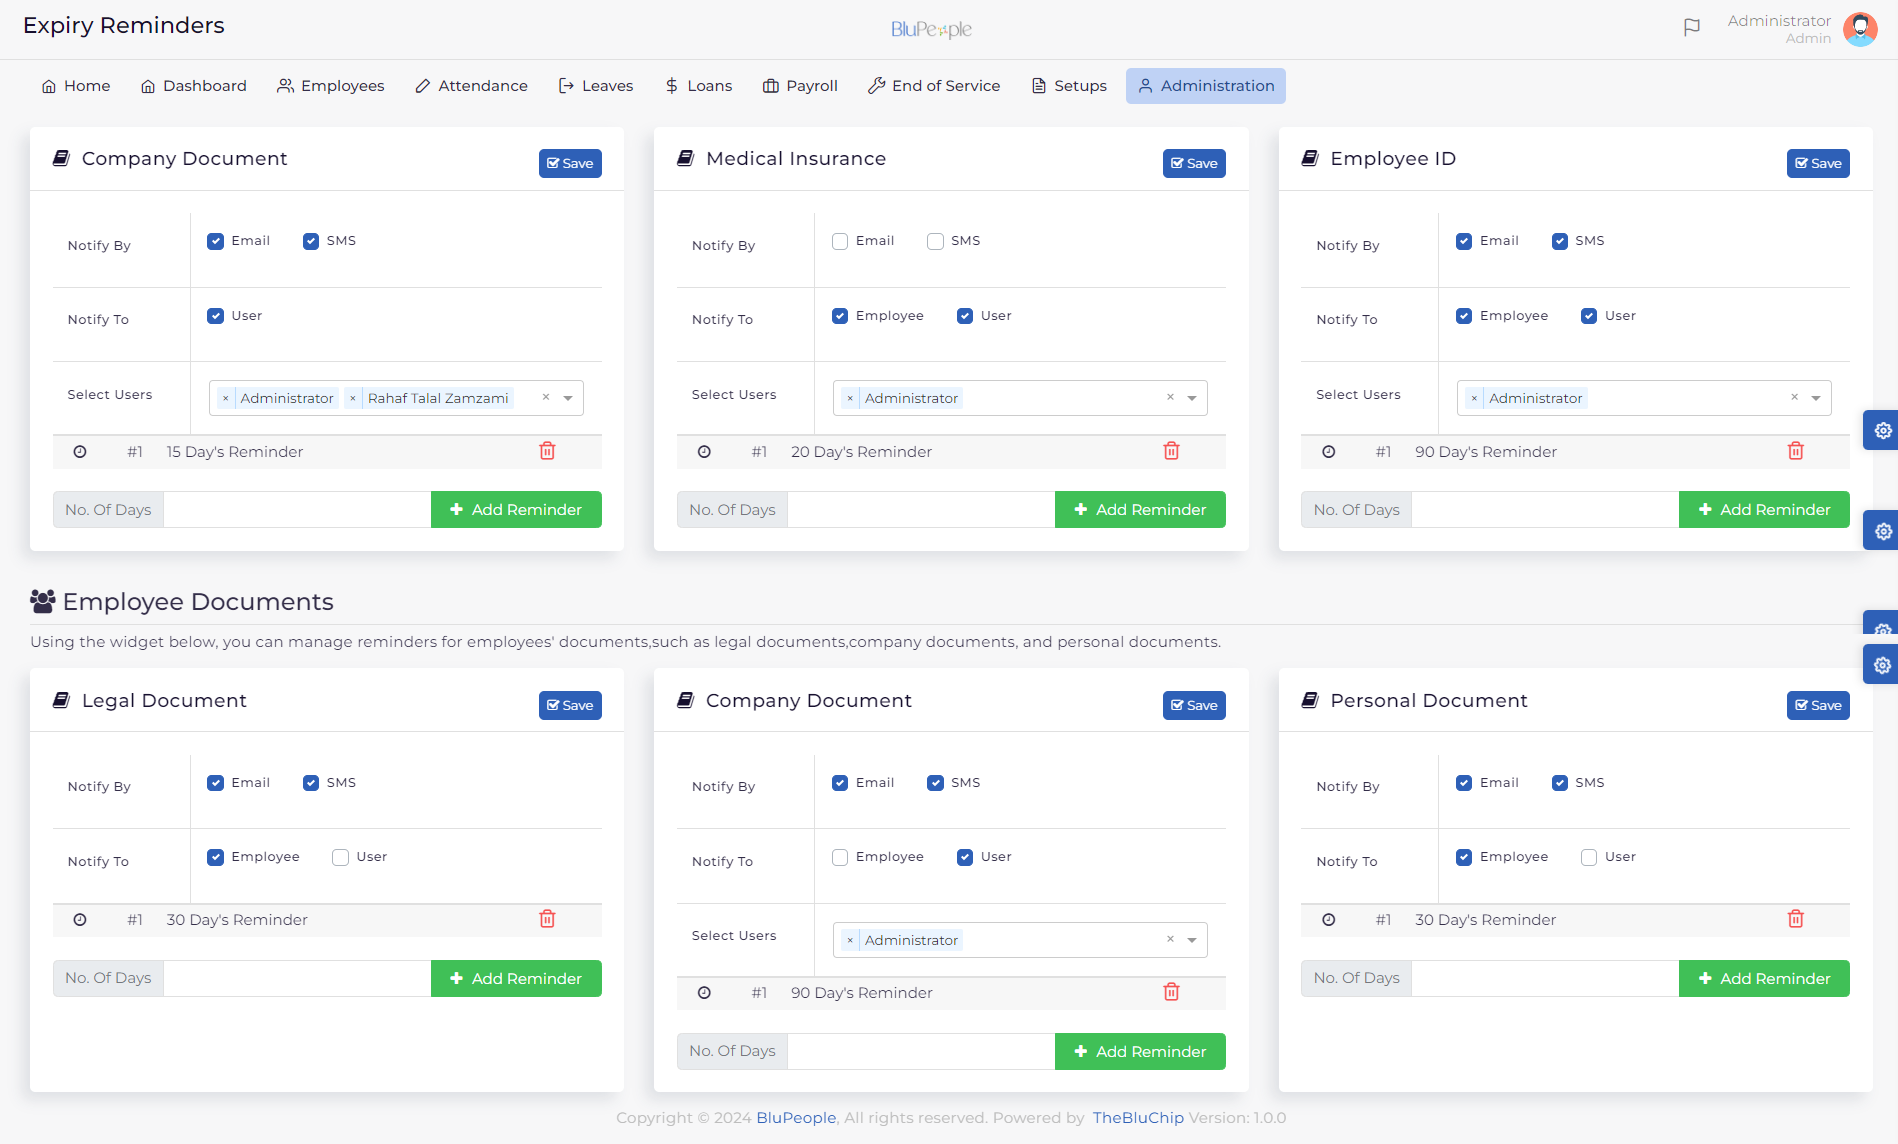1898x1144 pixels.
Task: Open the TheBluChip footer link
Action: [x=1138, y=1118]
